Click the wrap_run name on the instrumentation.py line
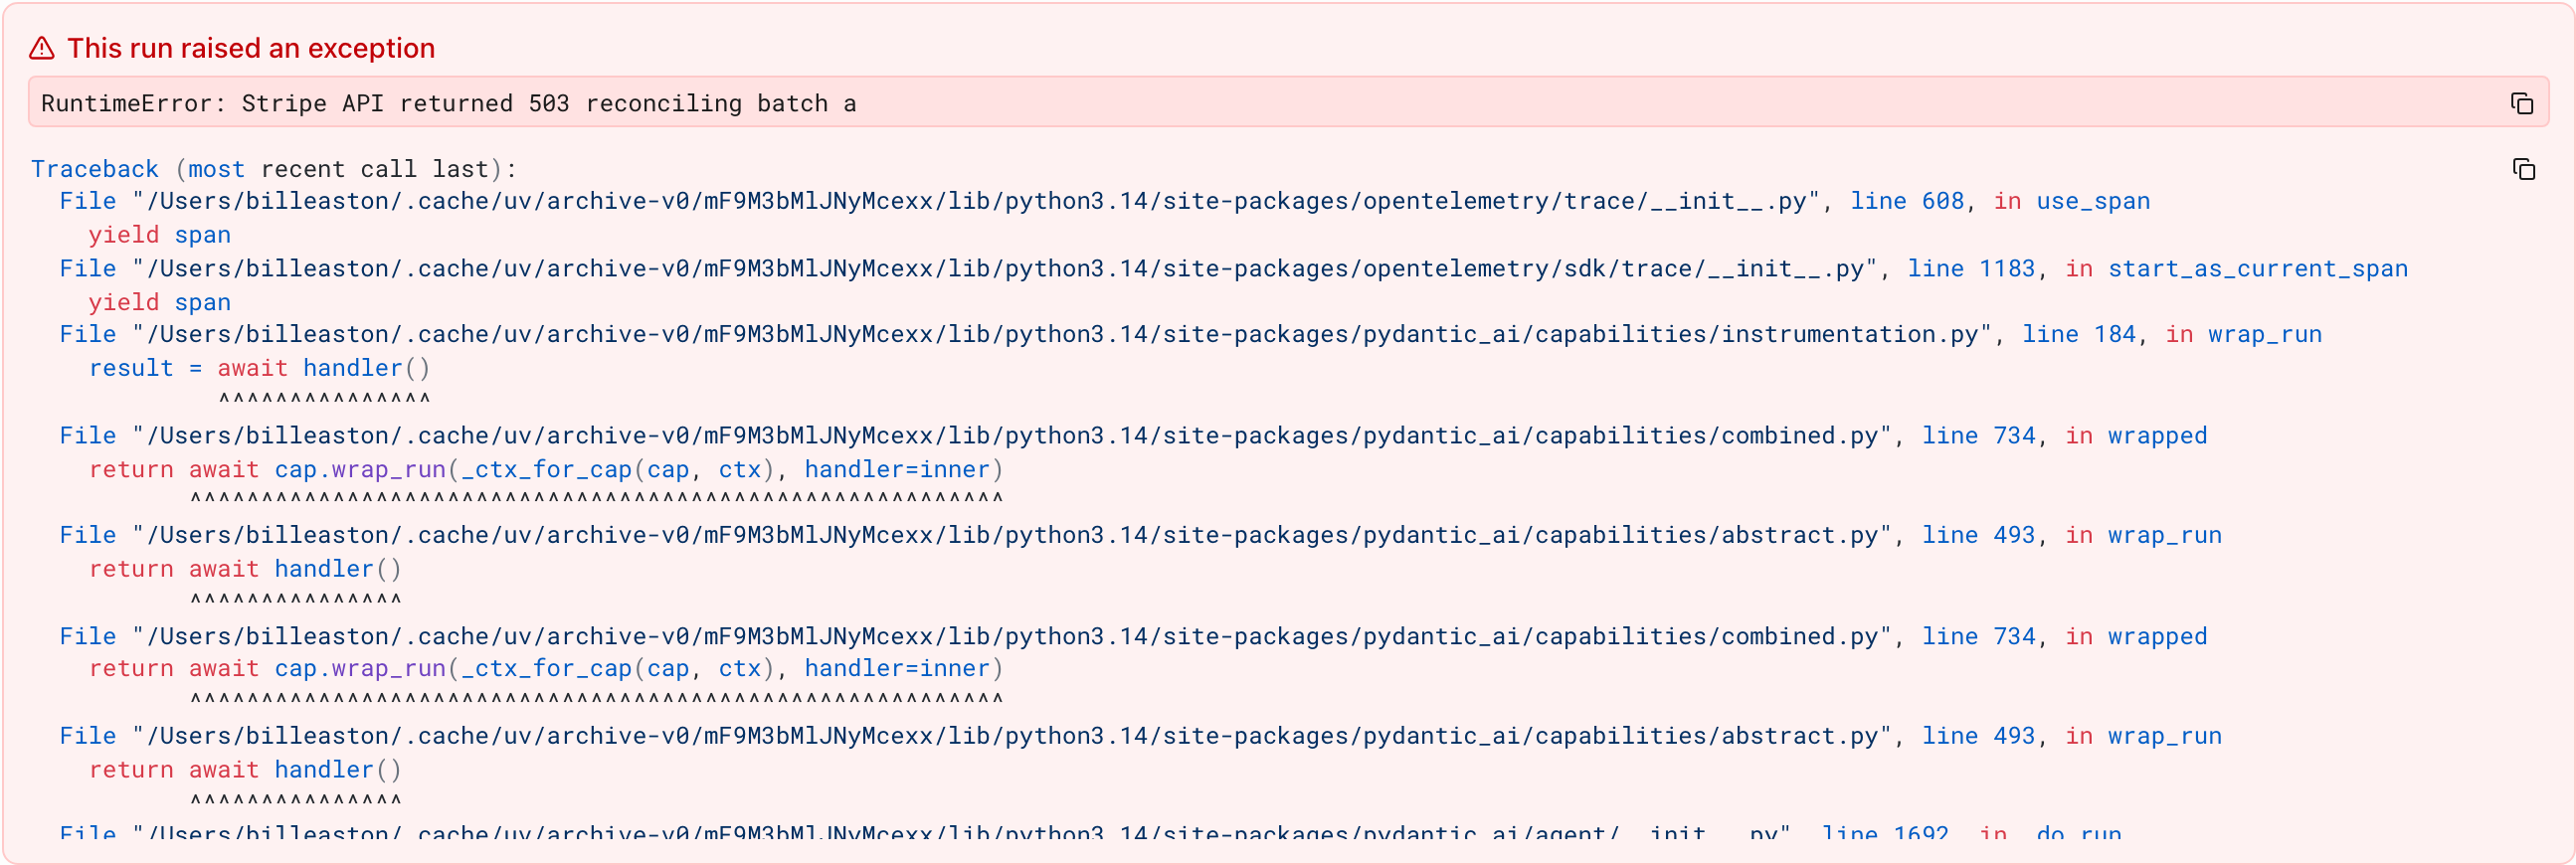The height and width of the screenshot is (865, 2576). tap(2265, 334)
